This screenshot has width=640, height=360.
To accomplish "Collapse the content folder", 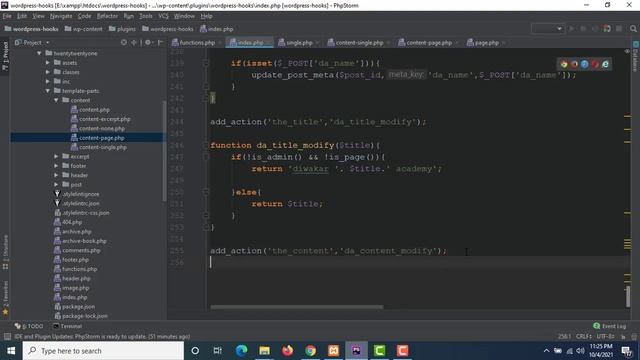I will 56,100.
